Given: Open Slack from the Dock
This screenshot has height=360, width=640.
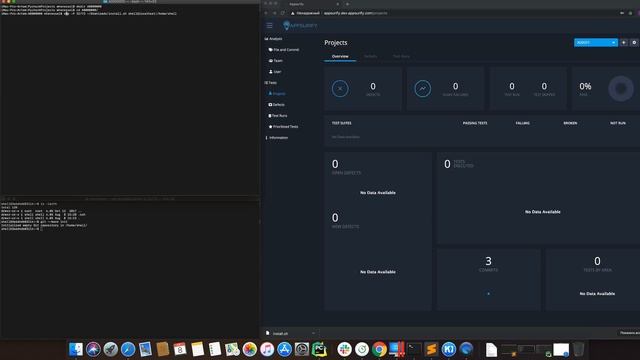Looking at the screenshot, I should [x=344, y=349].
